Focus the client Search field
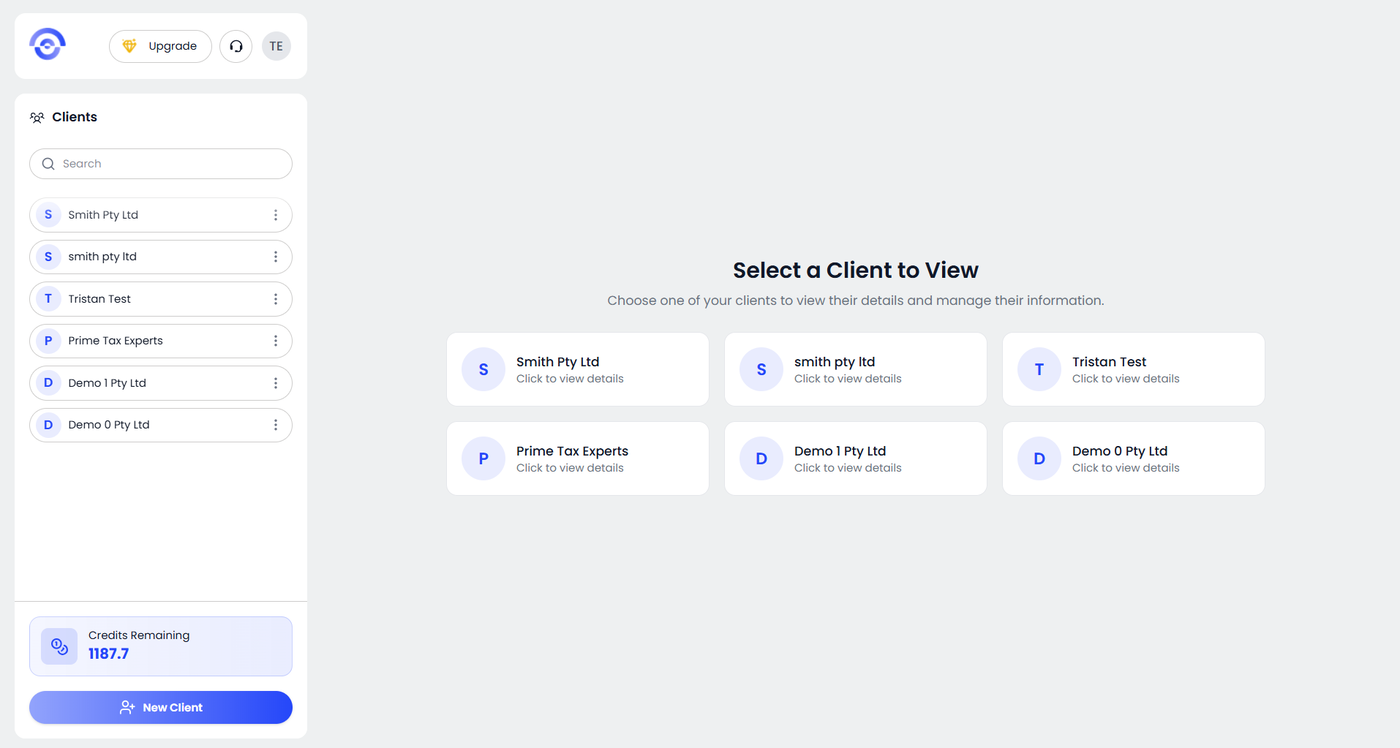 click(x=170, y=164)
